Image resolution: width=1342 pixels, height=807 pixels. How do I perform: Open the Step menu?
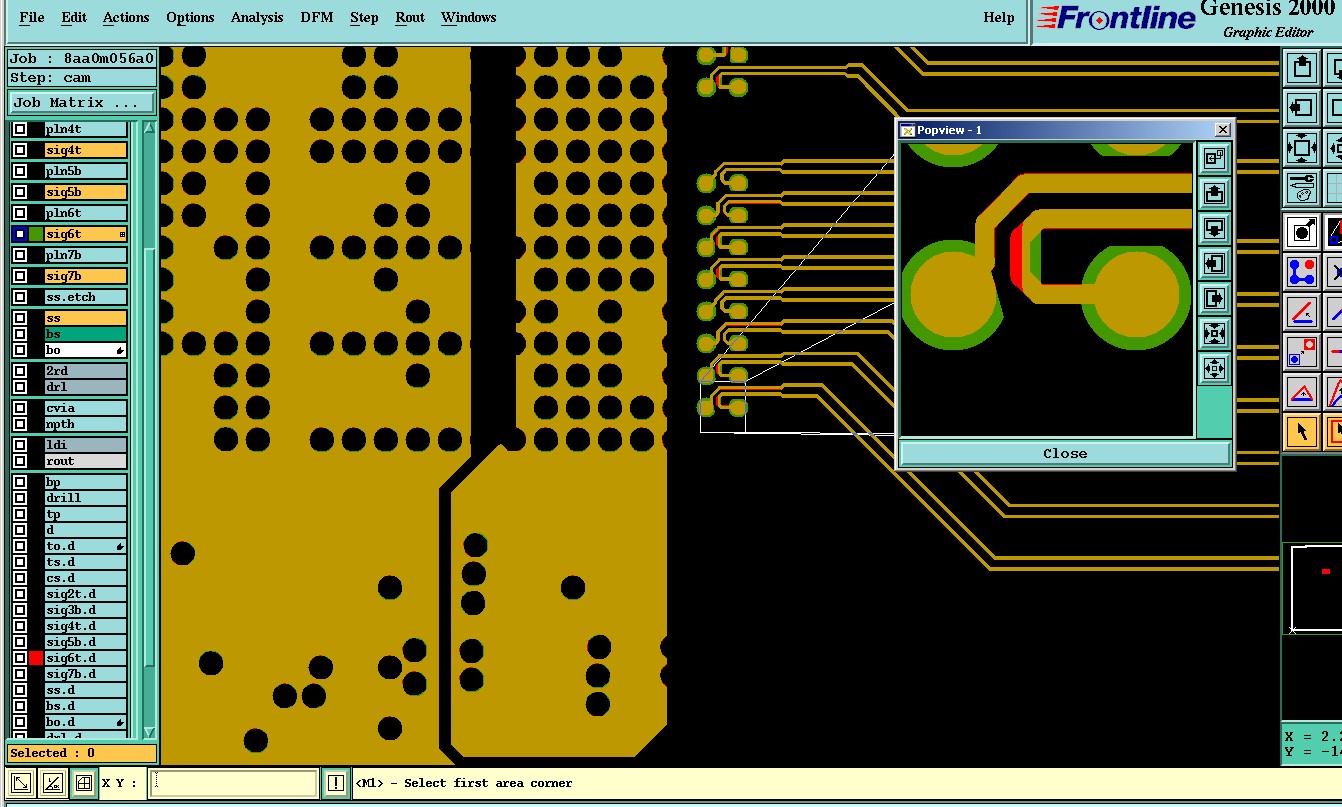(364, 17)
